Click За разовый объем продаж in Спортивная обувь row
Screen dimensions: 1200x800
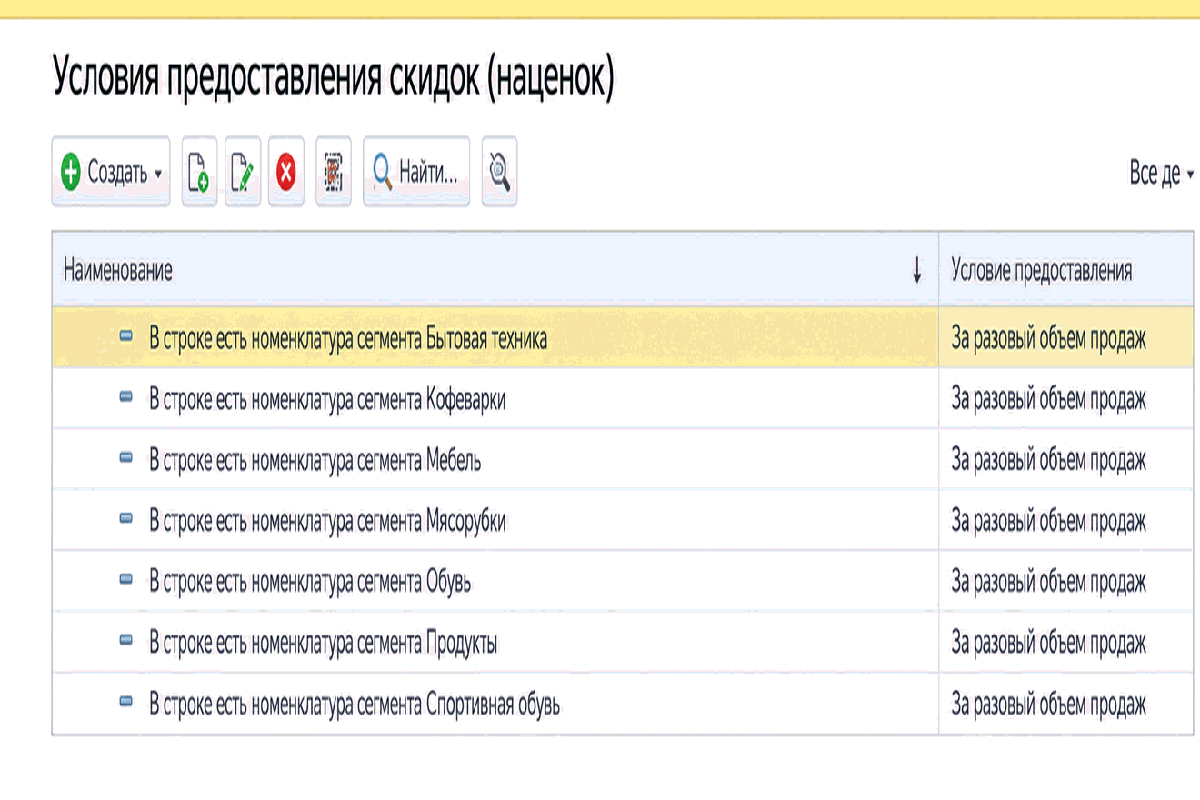click(x=1048, y=705)
